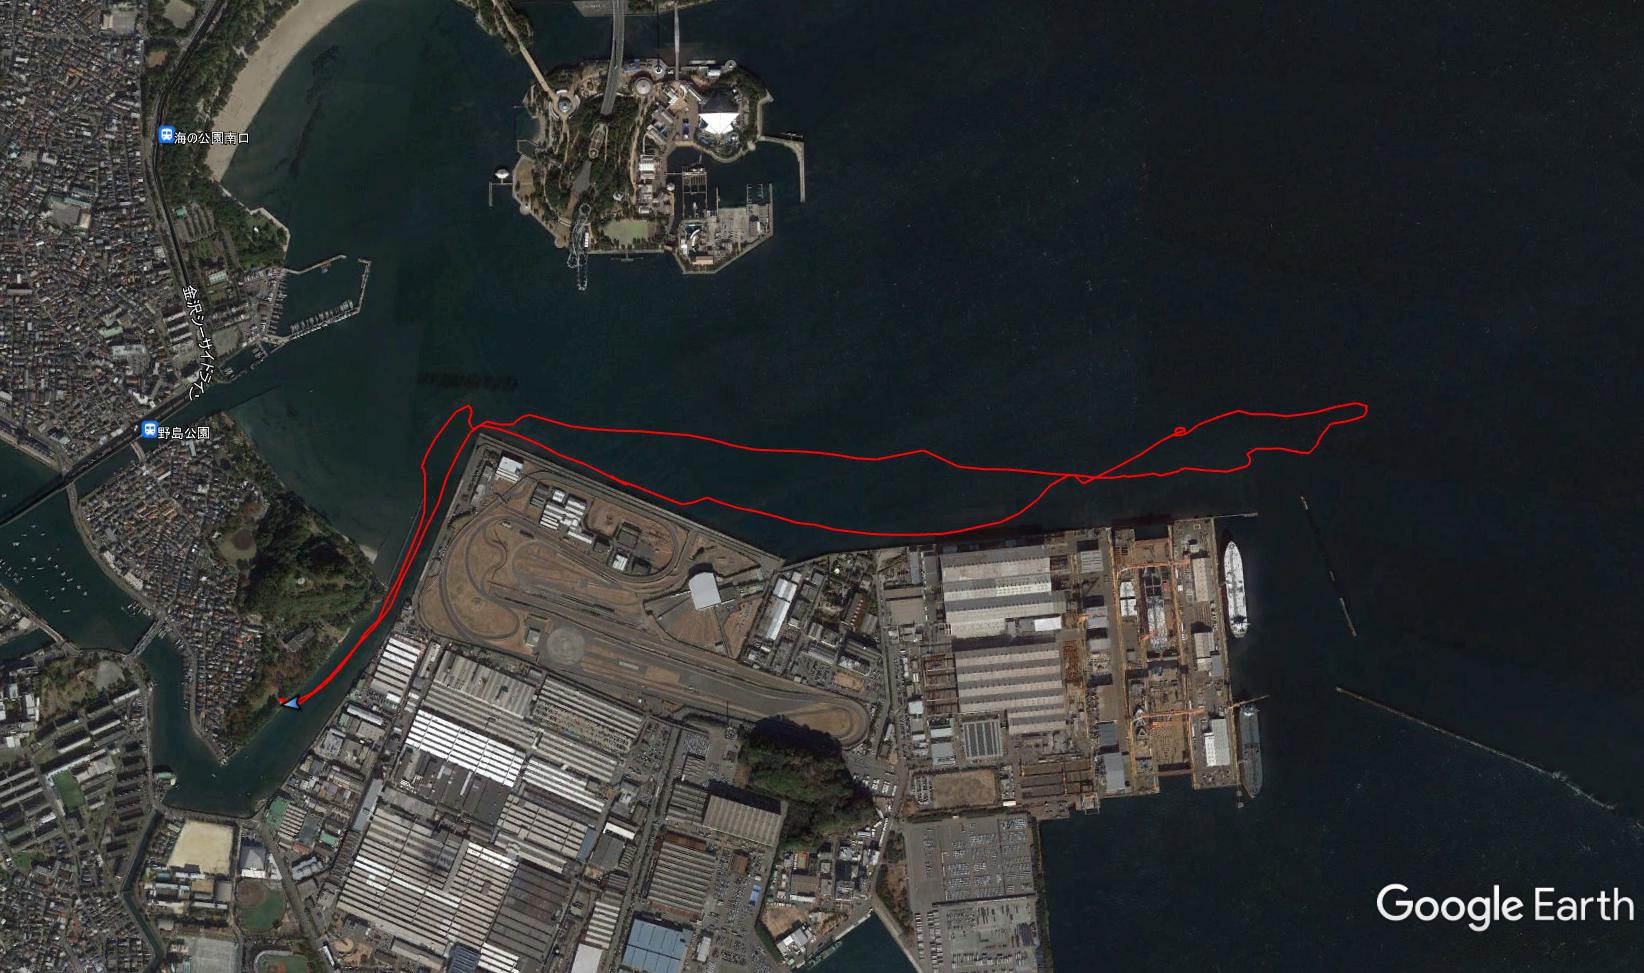Click the gray ship moored at lower pier
This screenshot has height=973, width=1644.
[1250, 750]
